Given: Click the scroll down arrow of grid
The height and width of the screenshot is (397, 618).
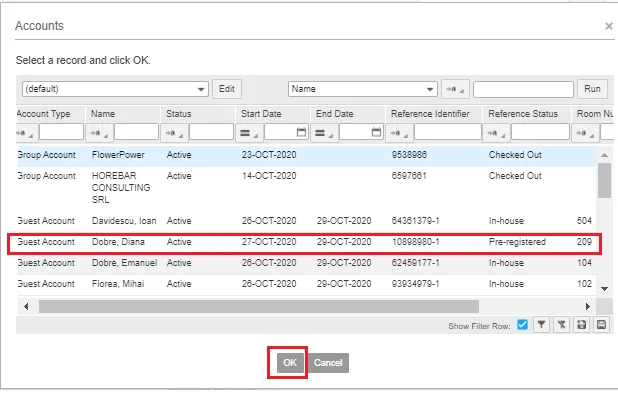Looking at the screenshot, I should click(604, 289).
